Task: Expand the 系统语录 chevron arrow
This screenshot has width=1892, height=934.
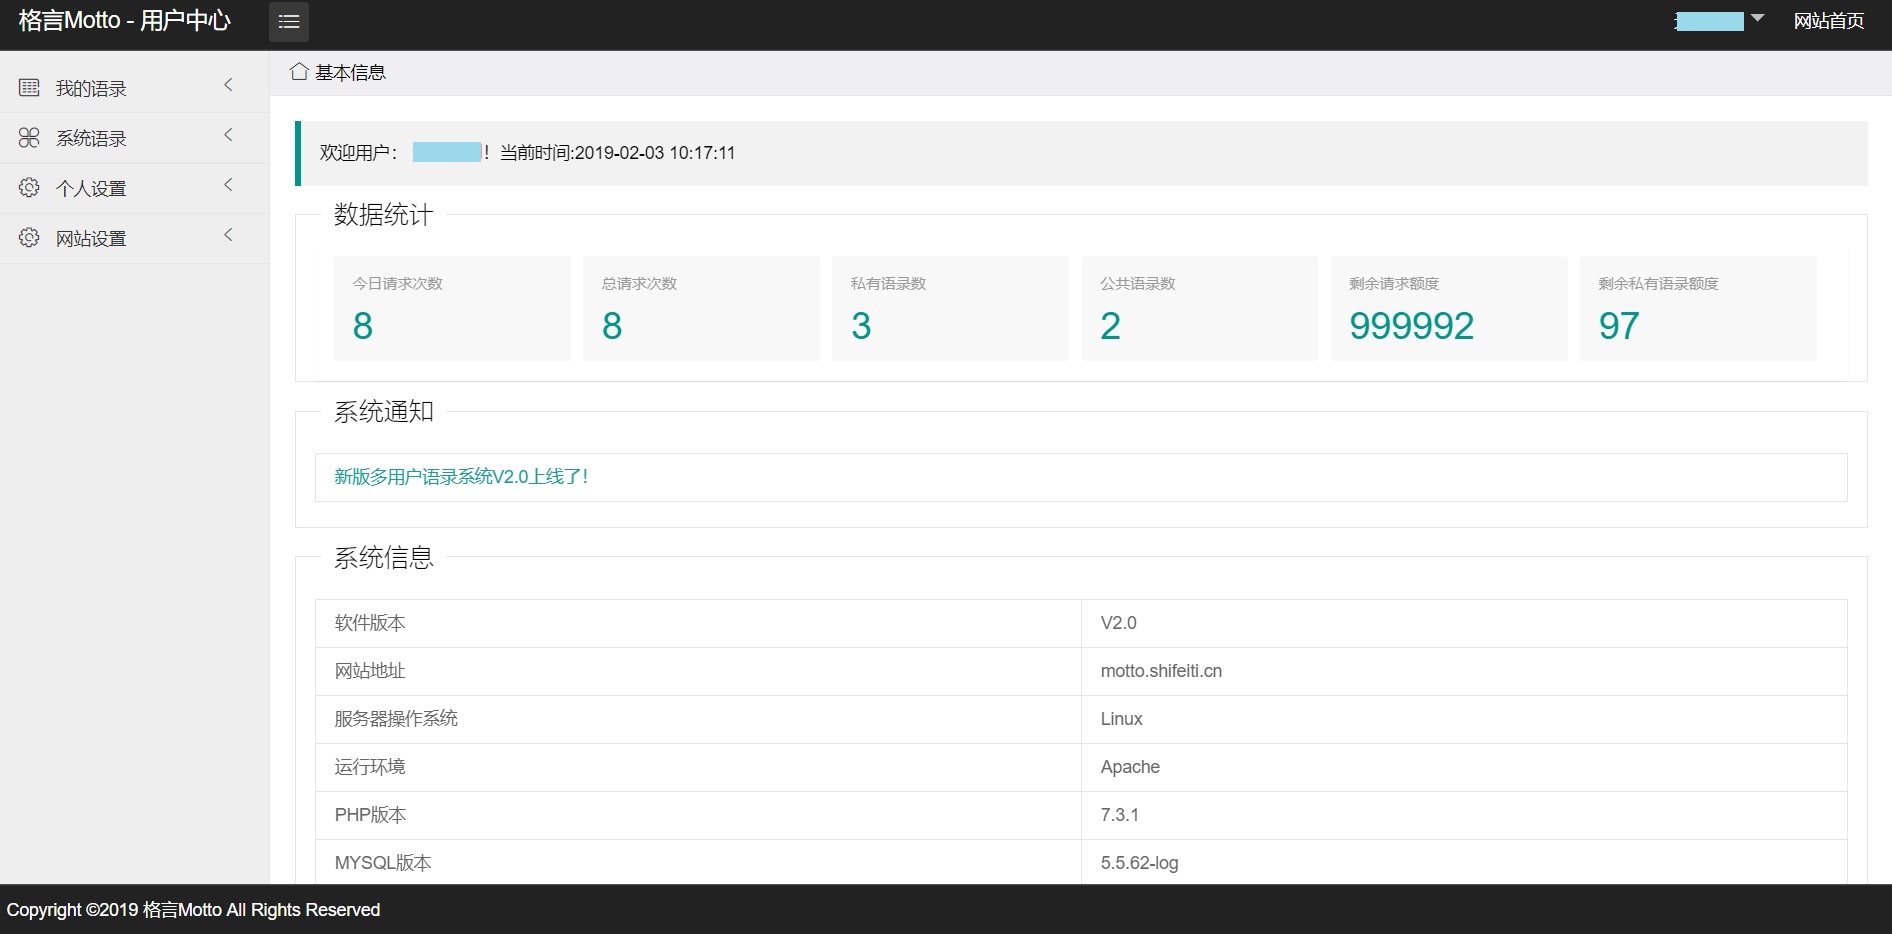Action: pos(229,135)
